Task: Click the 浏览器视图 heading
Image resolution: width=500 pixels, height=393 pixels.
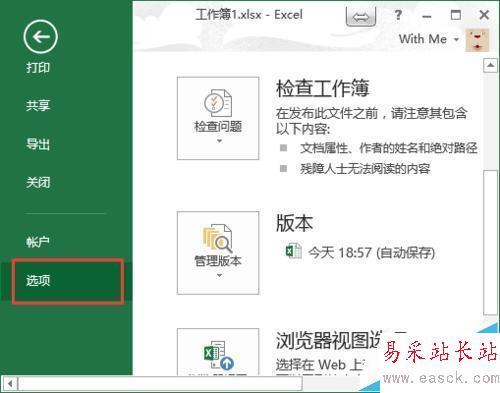Action: [x=328, y=340]
